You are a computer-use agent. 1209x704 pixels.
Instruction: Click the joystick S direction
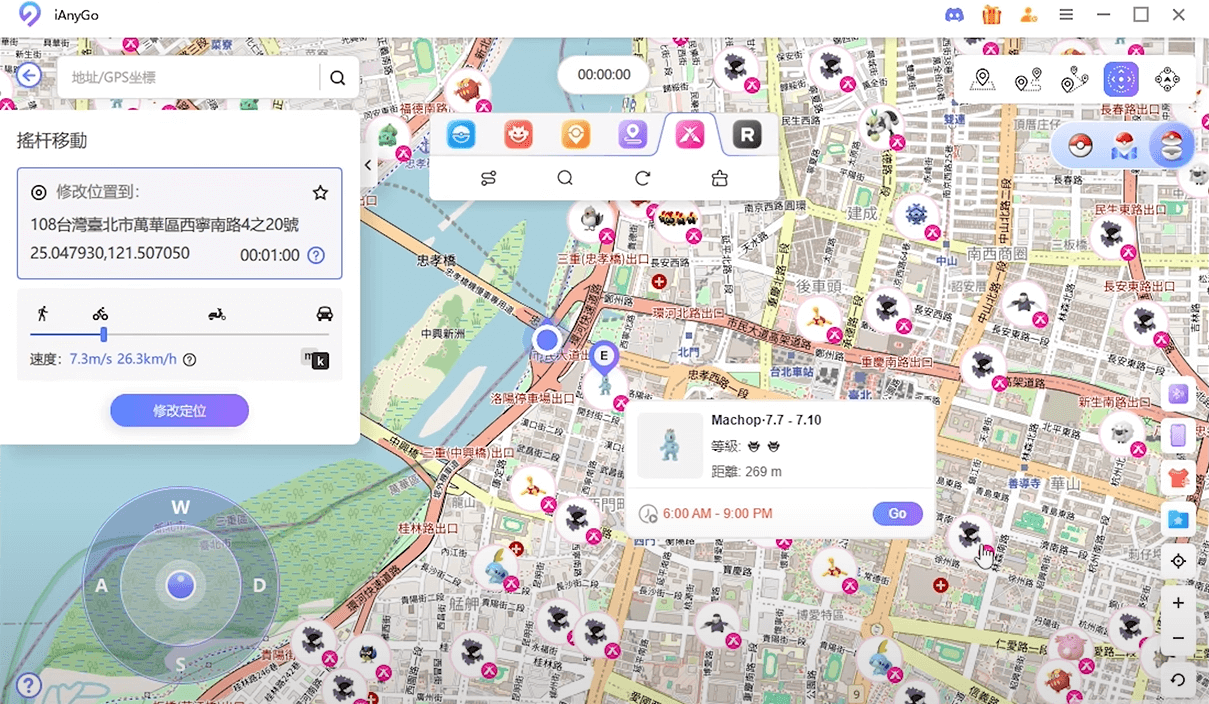[x=180, y=663]
